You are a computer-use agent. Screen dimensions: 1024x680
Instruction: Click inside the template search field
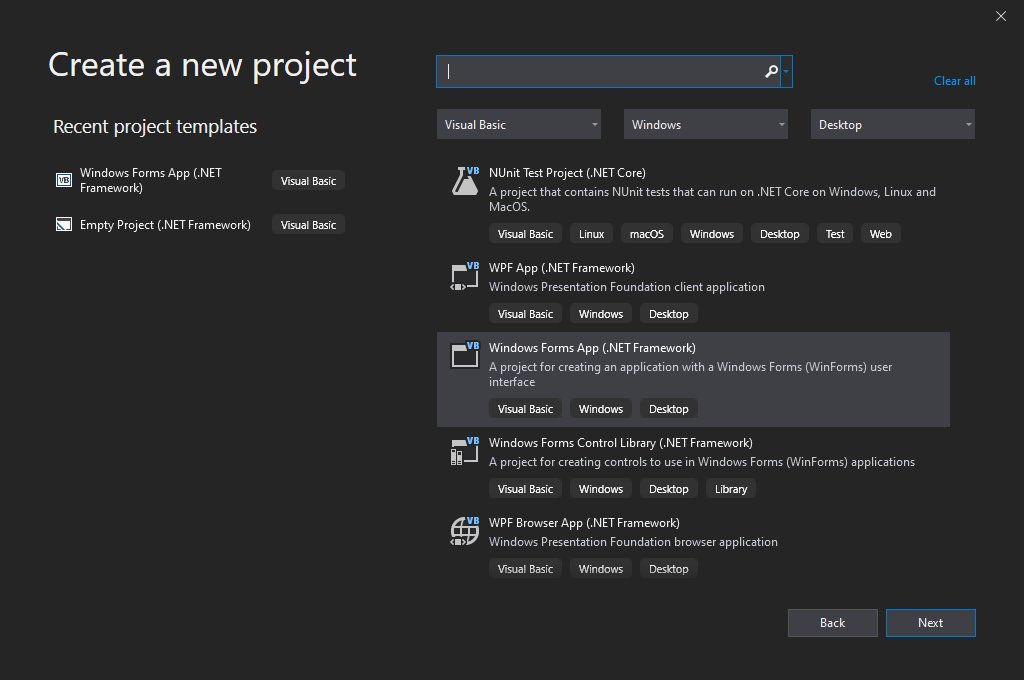pos(600,71)
